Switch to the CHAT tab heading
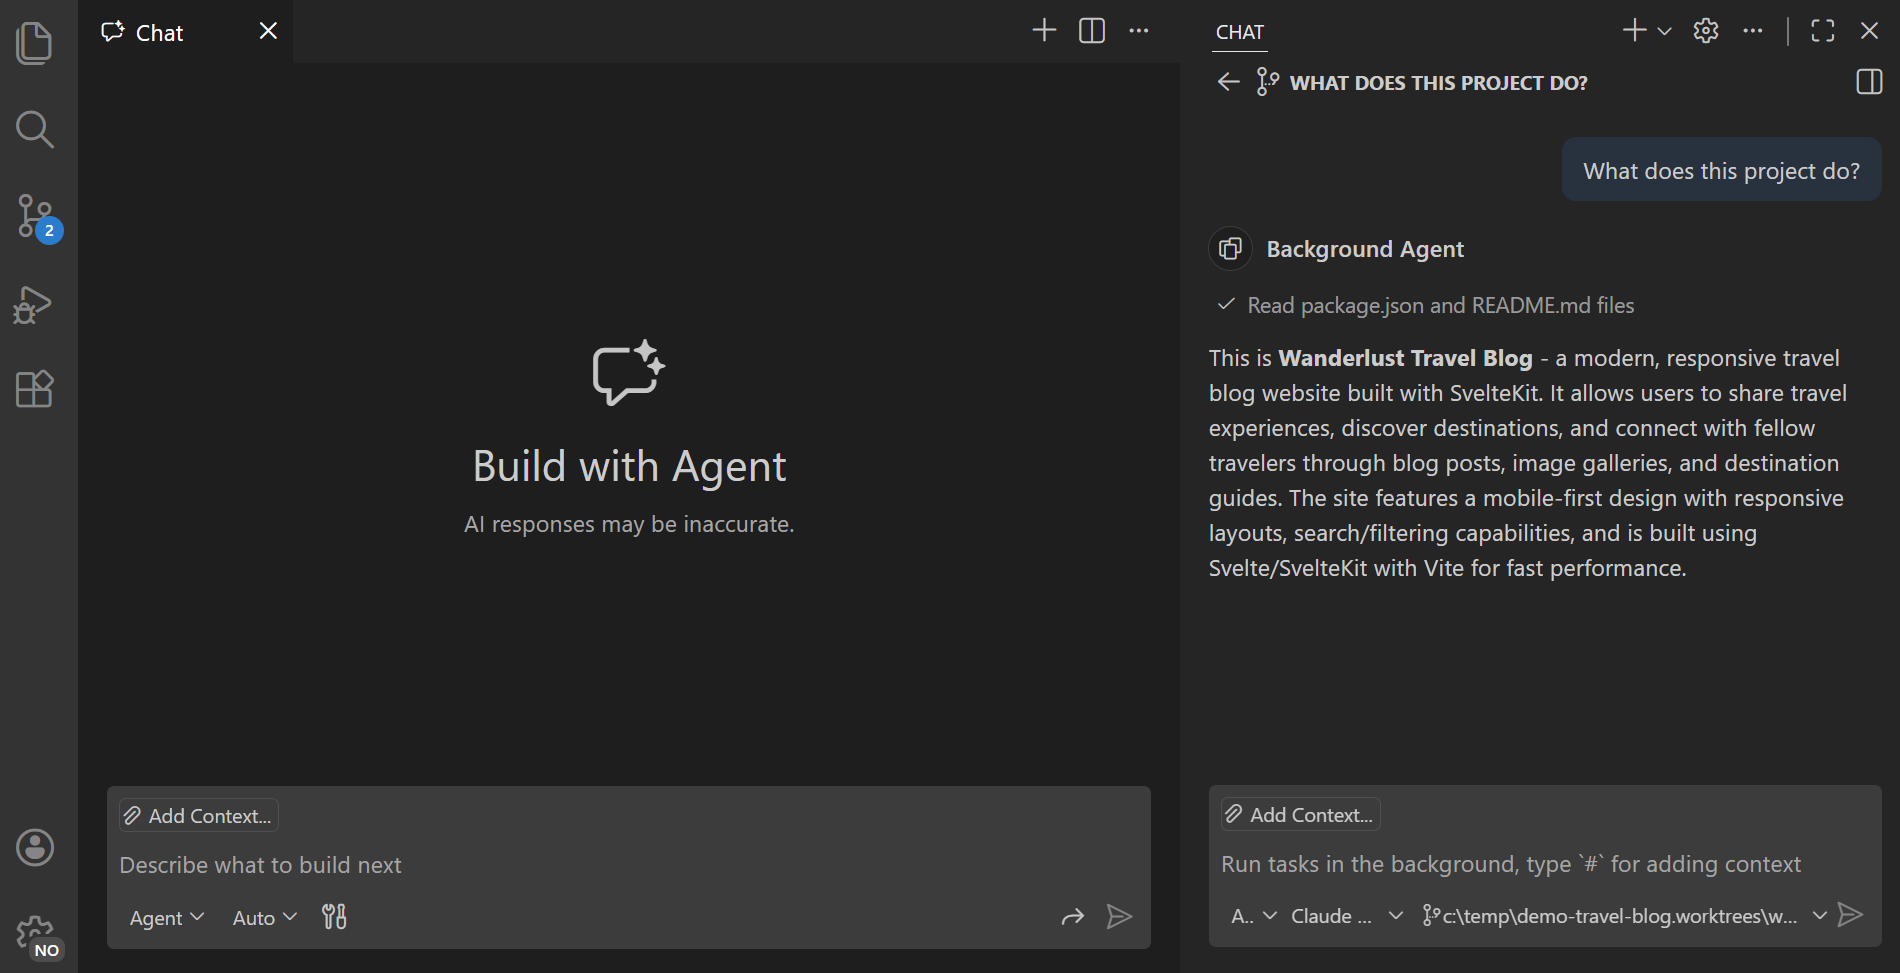This screenshot has height=973, width=1900. coord(1239,31)
